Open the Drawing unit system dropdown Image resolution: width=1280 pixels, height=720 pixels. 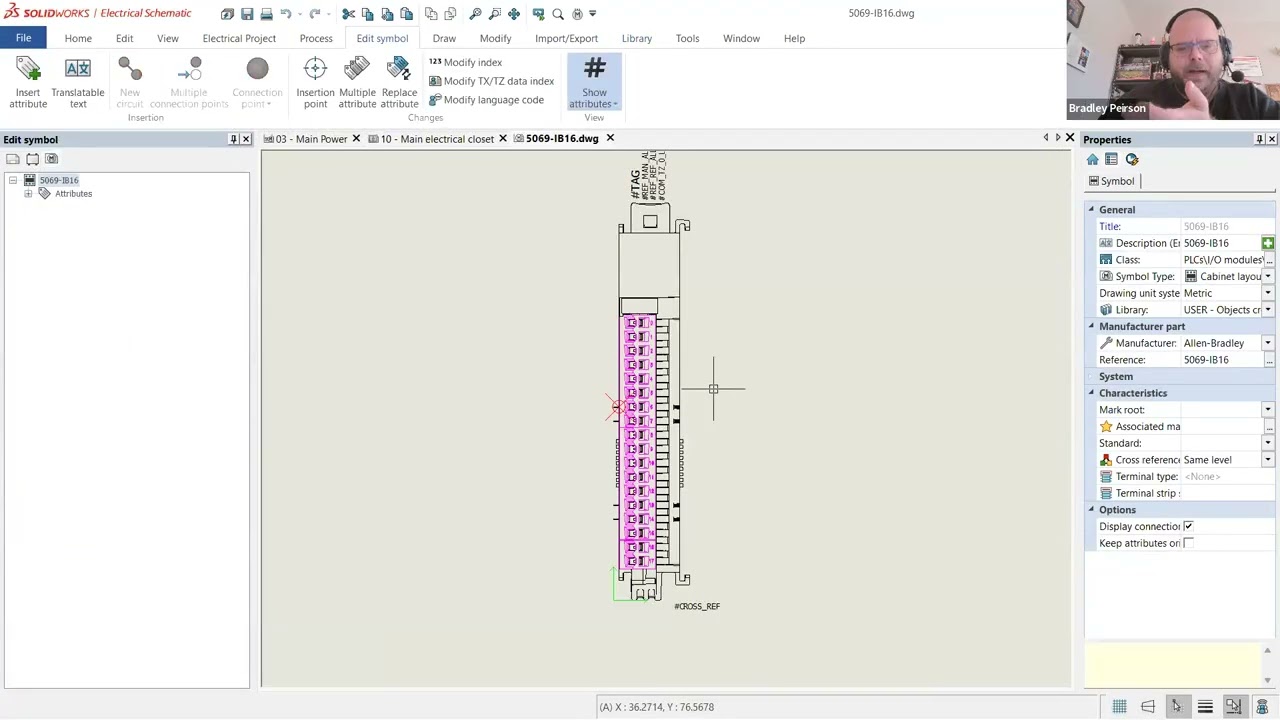point(1267,293)
